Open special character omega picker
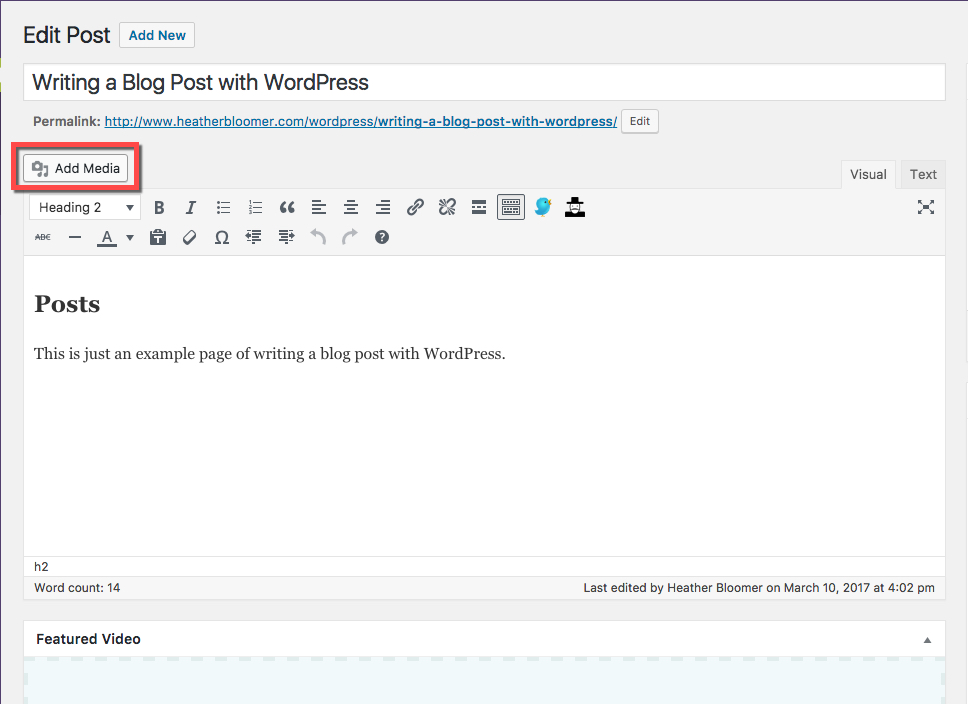The height and width of the screenshot is (704, 968). pos(222,237)
